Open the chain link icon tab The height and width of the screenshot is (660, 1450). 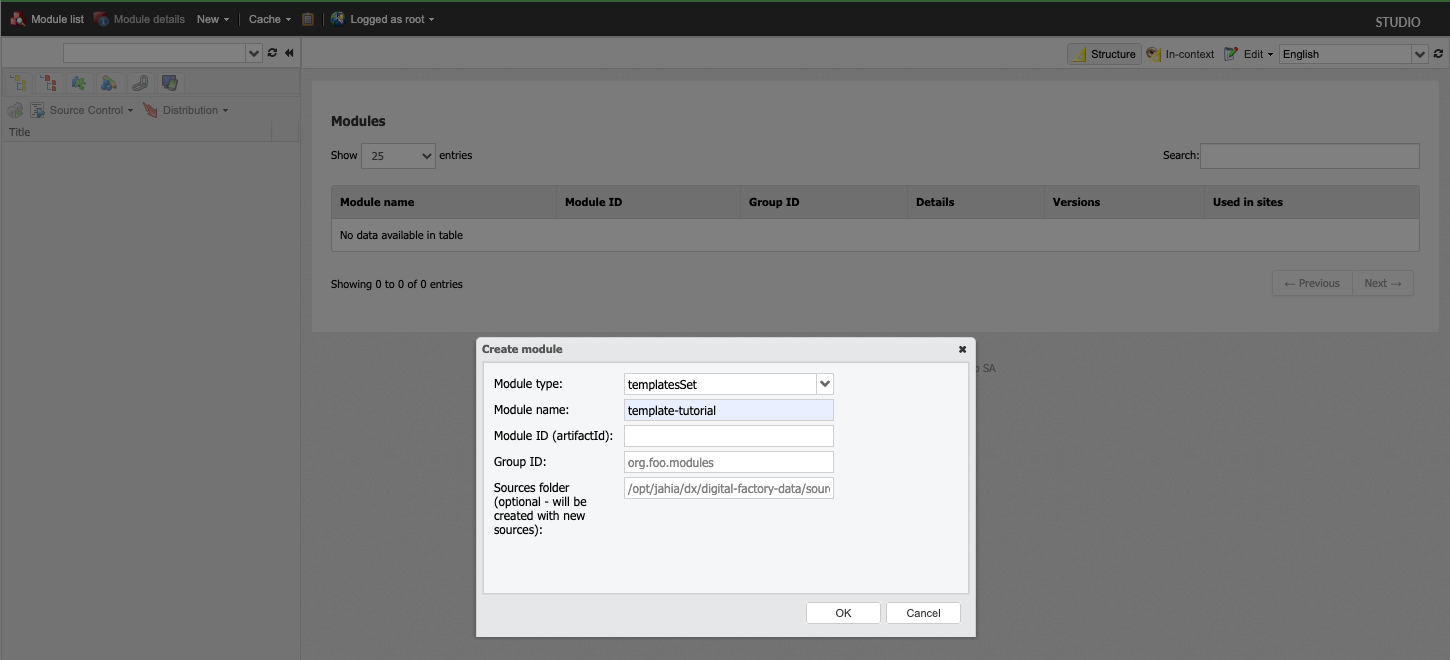(x=140, y=83)
